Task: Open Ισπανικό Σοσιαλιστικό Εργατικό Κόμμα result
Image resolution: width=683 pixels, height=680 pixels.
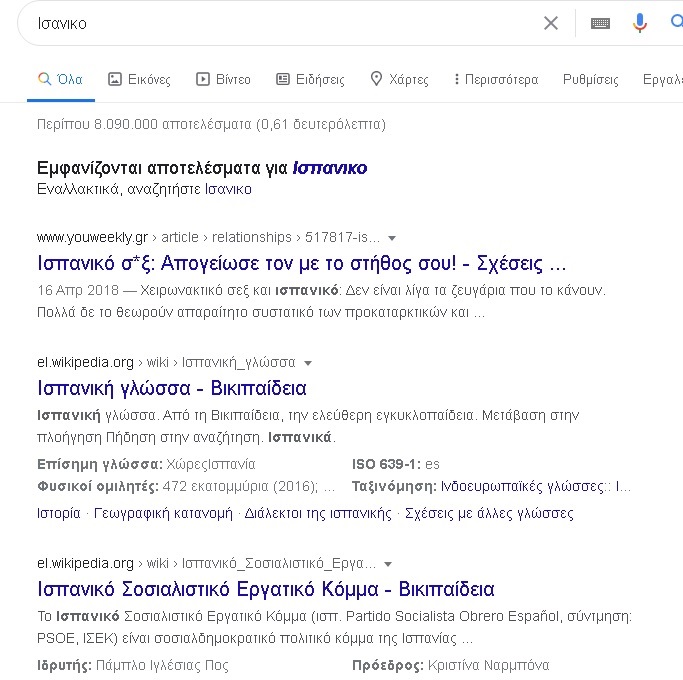Action: click(265, 589)
